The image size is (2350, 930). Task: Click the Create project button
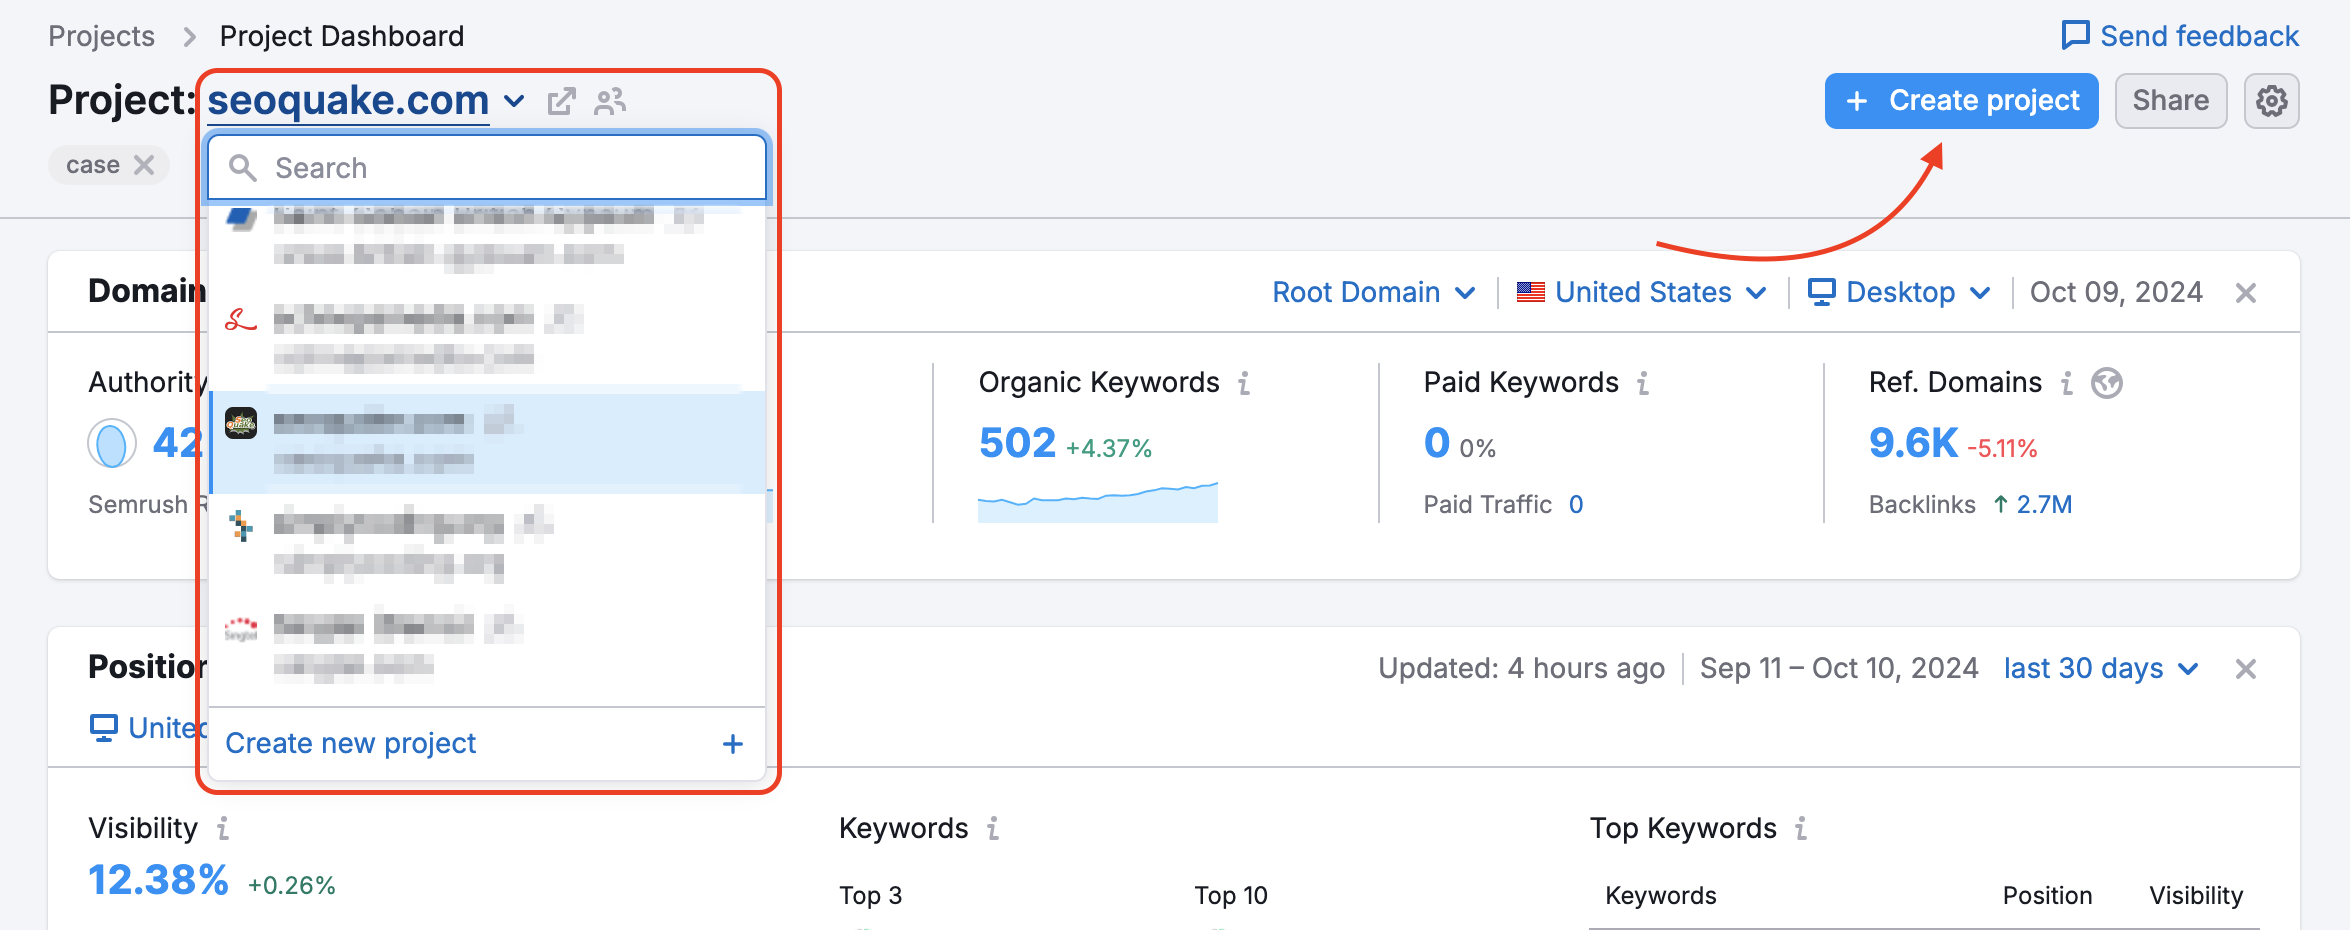(x=1961, y=101)
